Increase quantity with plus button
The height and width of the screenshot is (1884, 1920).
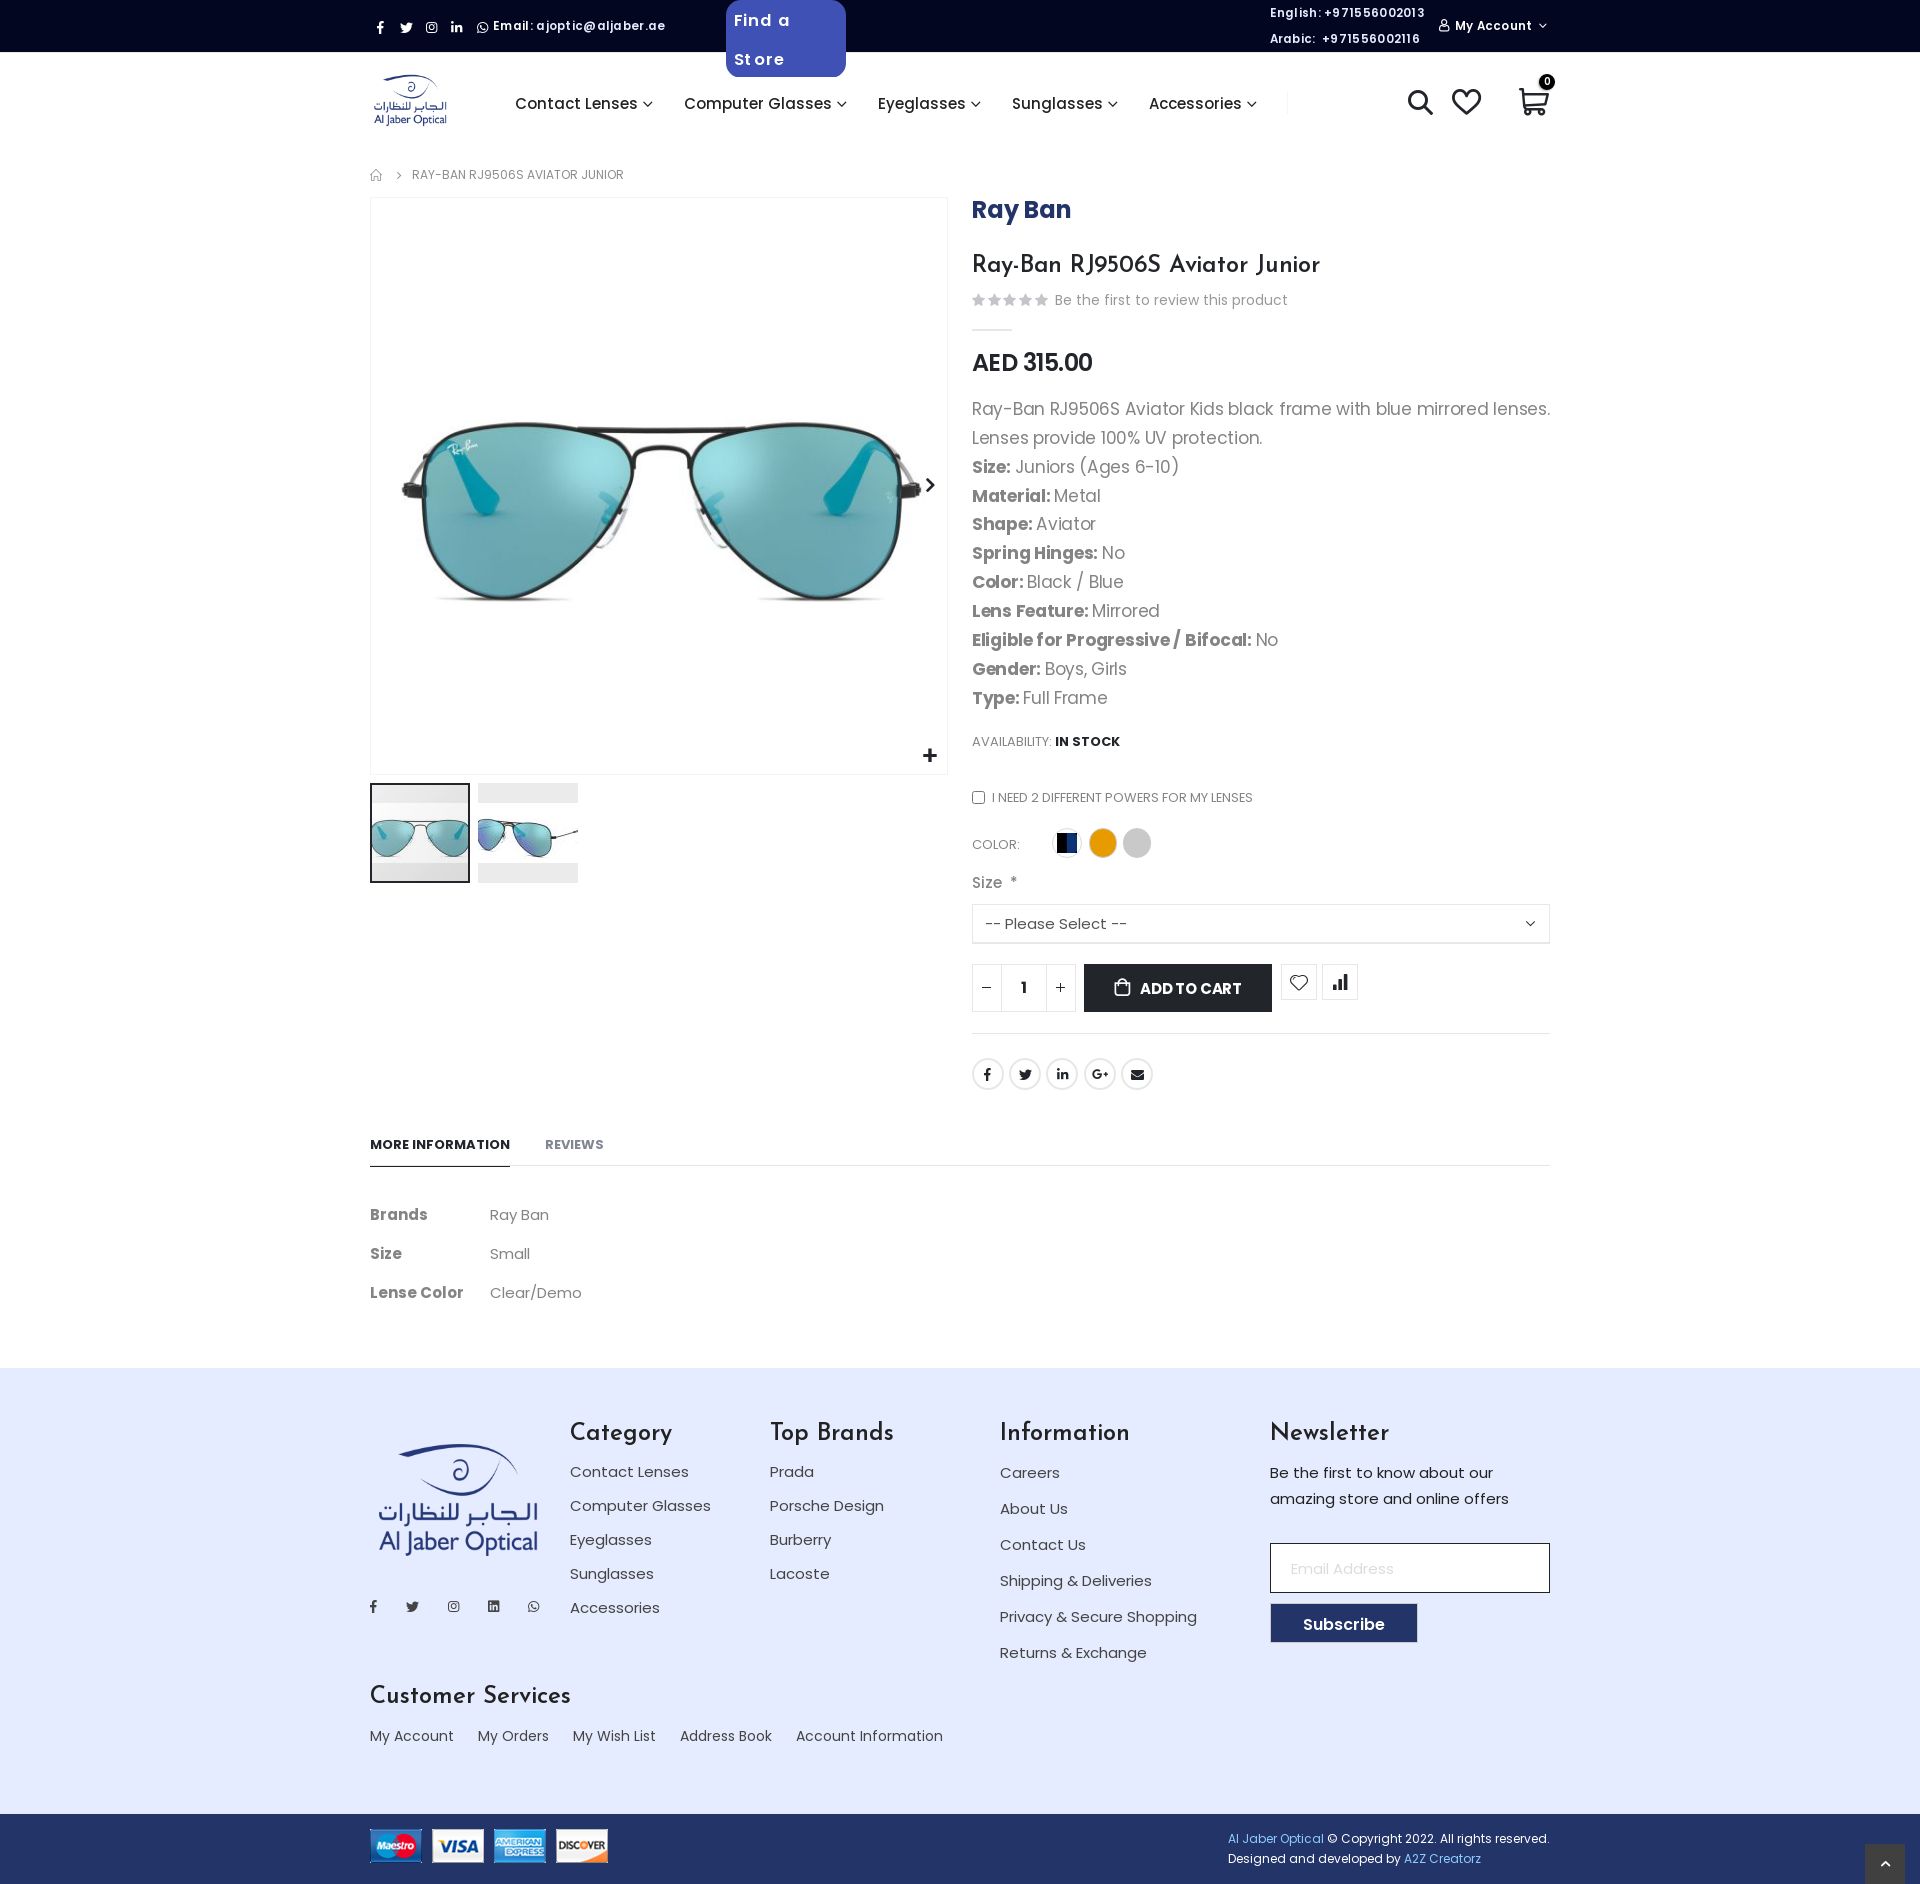pos(1061,988)
